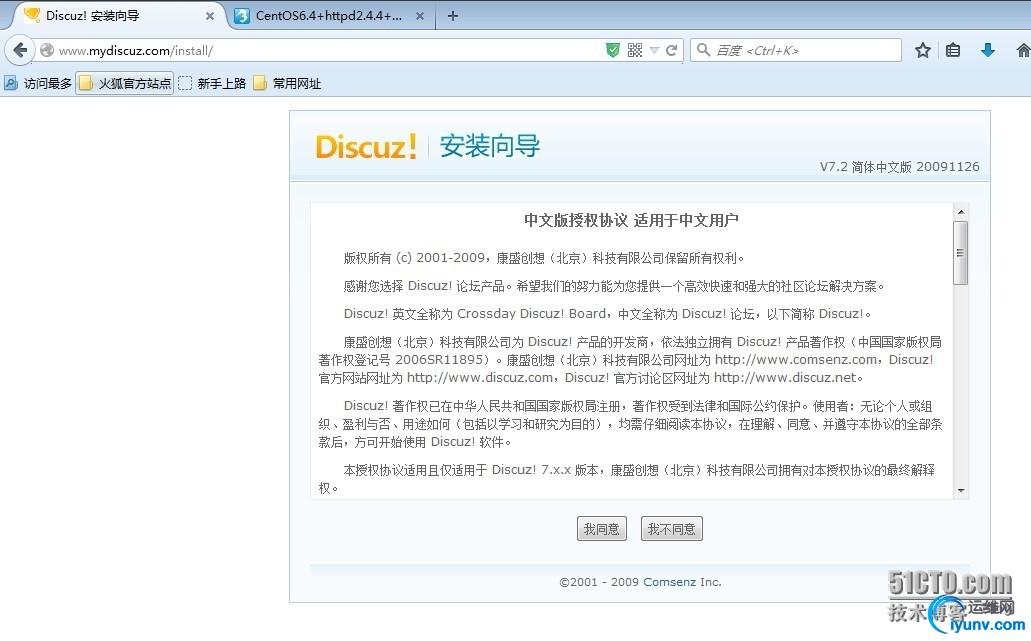Reload the page with the refresh icon
Screen dimensions: 1031x641
(671, 50)
